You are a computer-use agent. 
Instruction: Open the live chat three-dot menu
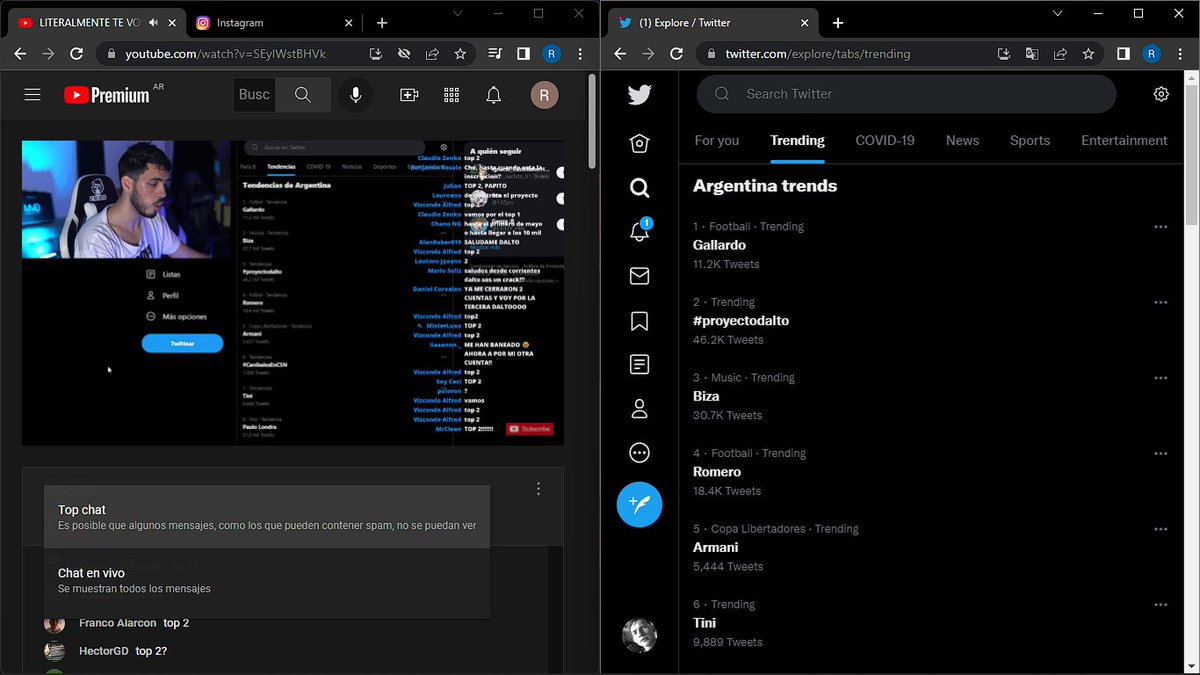538,489
